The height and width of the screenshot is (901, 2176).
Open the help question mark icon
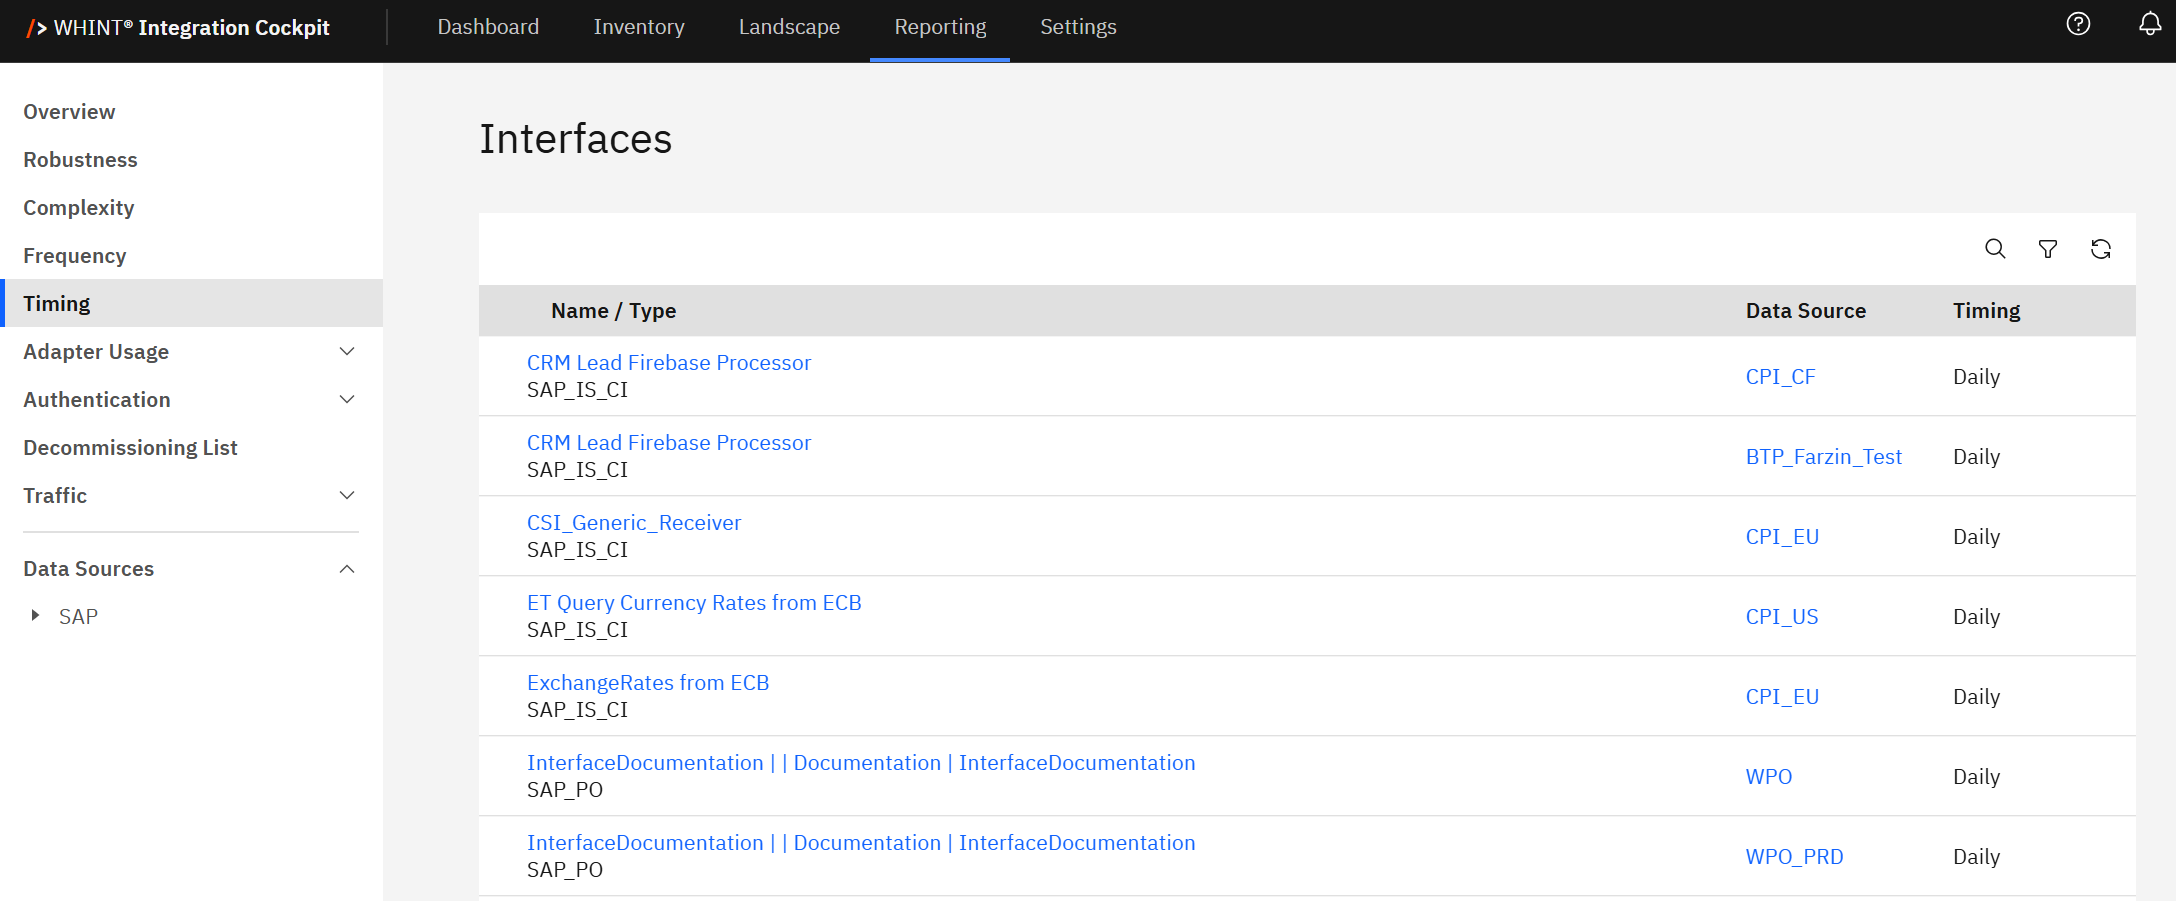(2078, 24)
